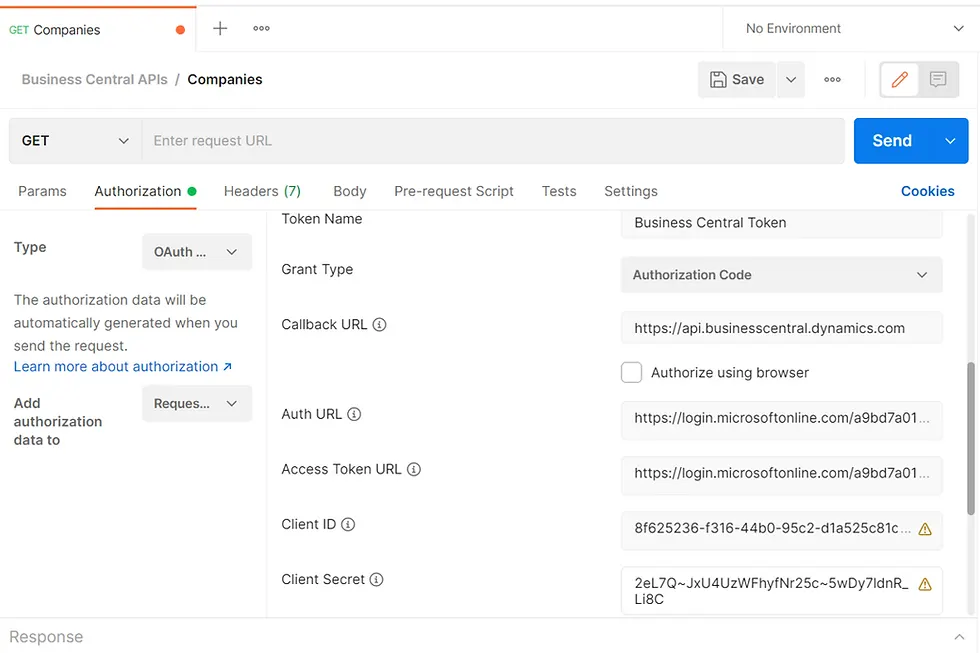Image resolution: width=980 pixels, height=653 pixels.
Task: Click warning icon in Client ID field
Action: 925,529
